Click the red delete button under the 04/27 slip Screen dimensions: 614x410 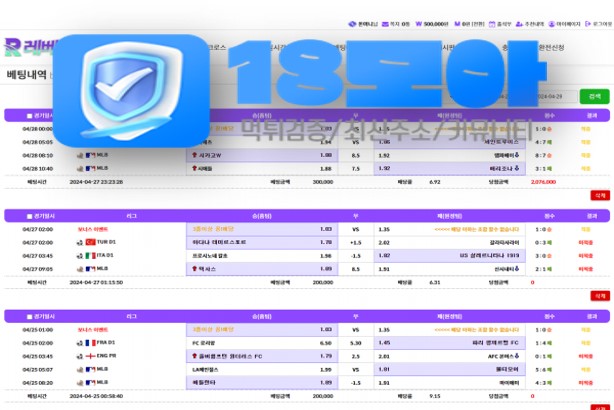click(600, 296)
